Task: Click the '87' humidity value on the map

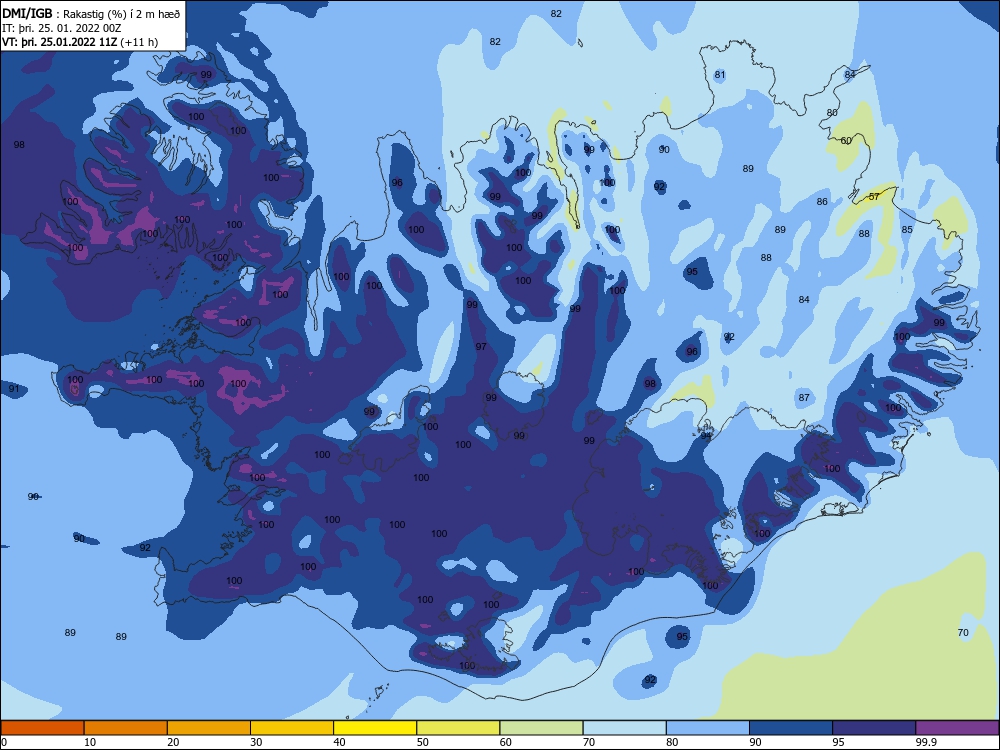Action: pyautogui.click(x=804, y=398)
